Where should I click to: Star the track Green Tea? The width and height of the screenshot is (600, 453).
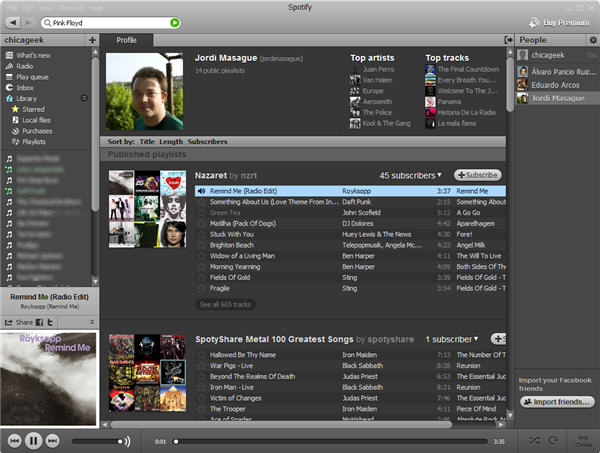point(202,213)
